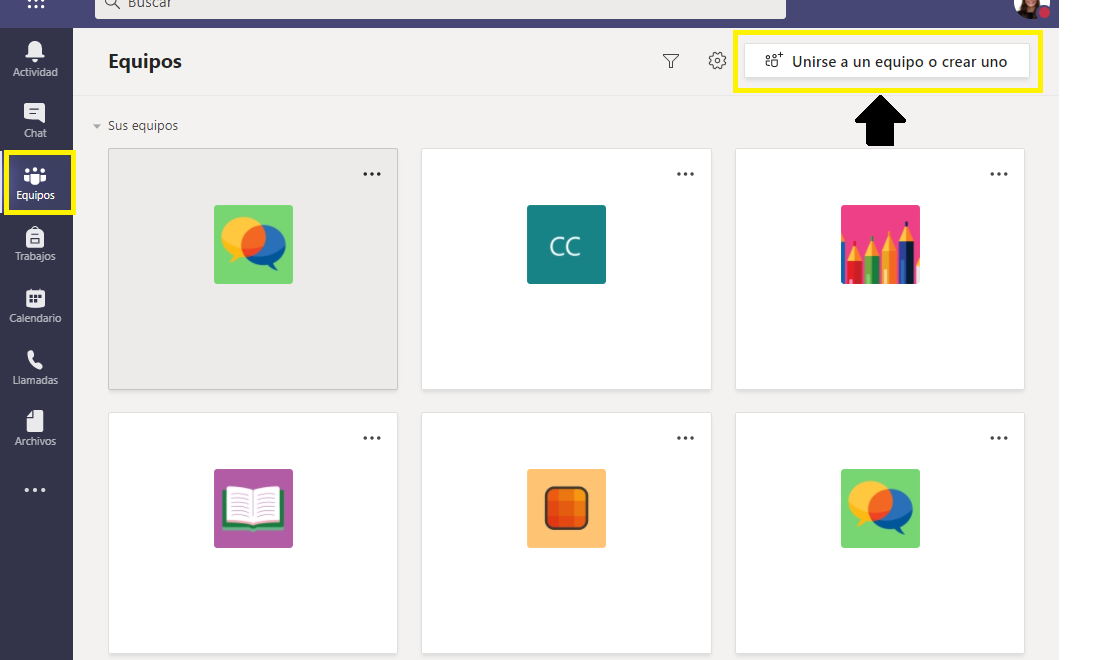Open the orange square team avatar
Image resolution: width=1094 pixels, height=660 pixels.
coord(567,508)
